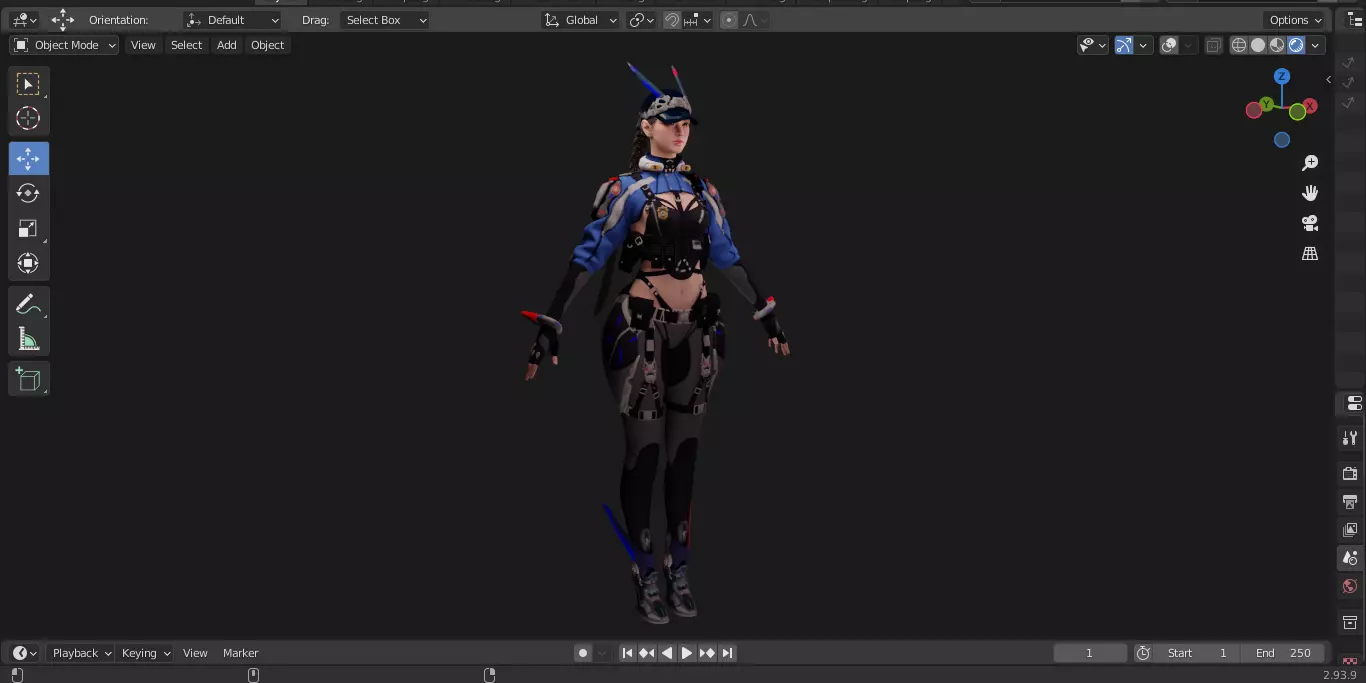Open the Playback dropdown

click(x=82, y=653)
